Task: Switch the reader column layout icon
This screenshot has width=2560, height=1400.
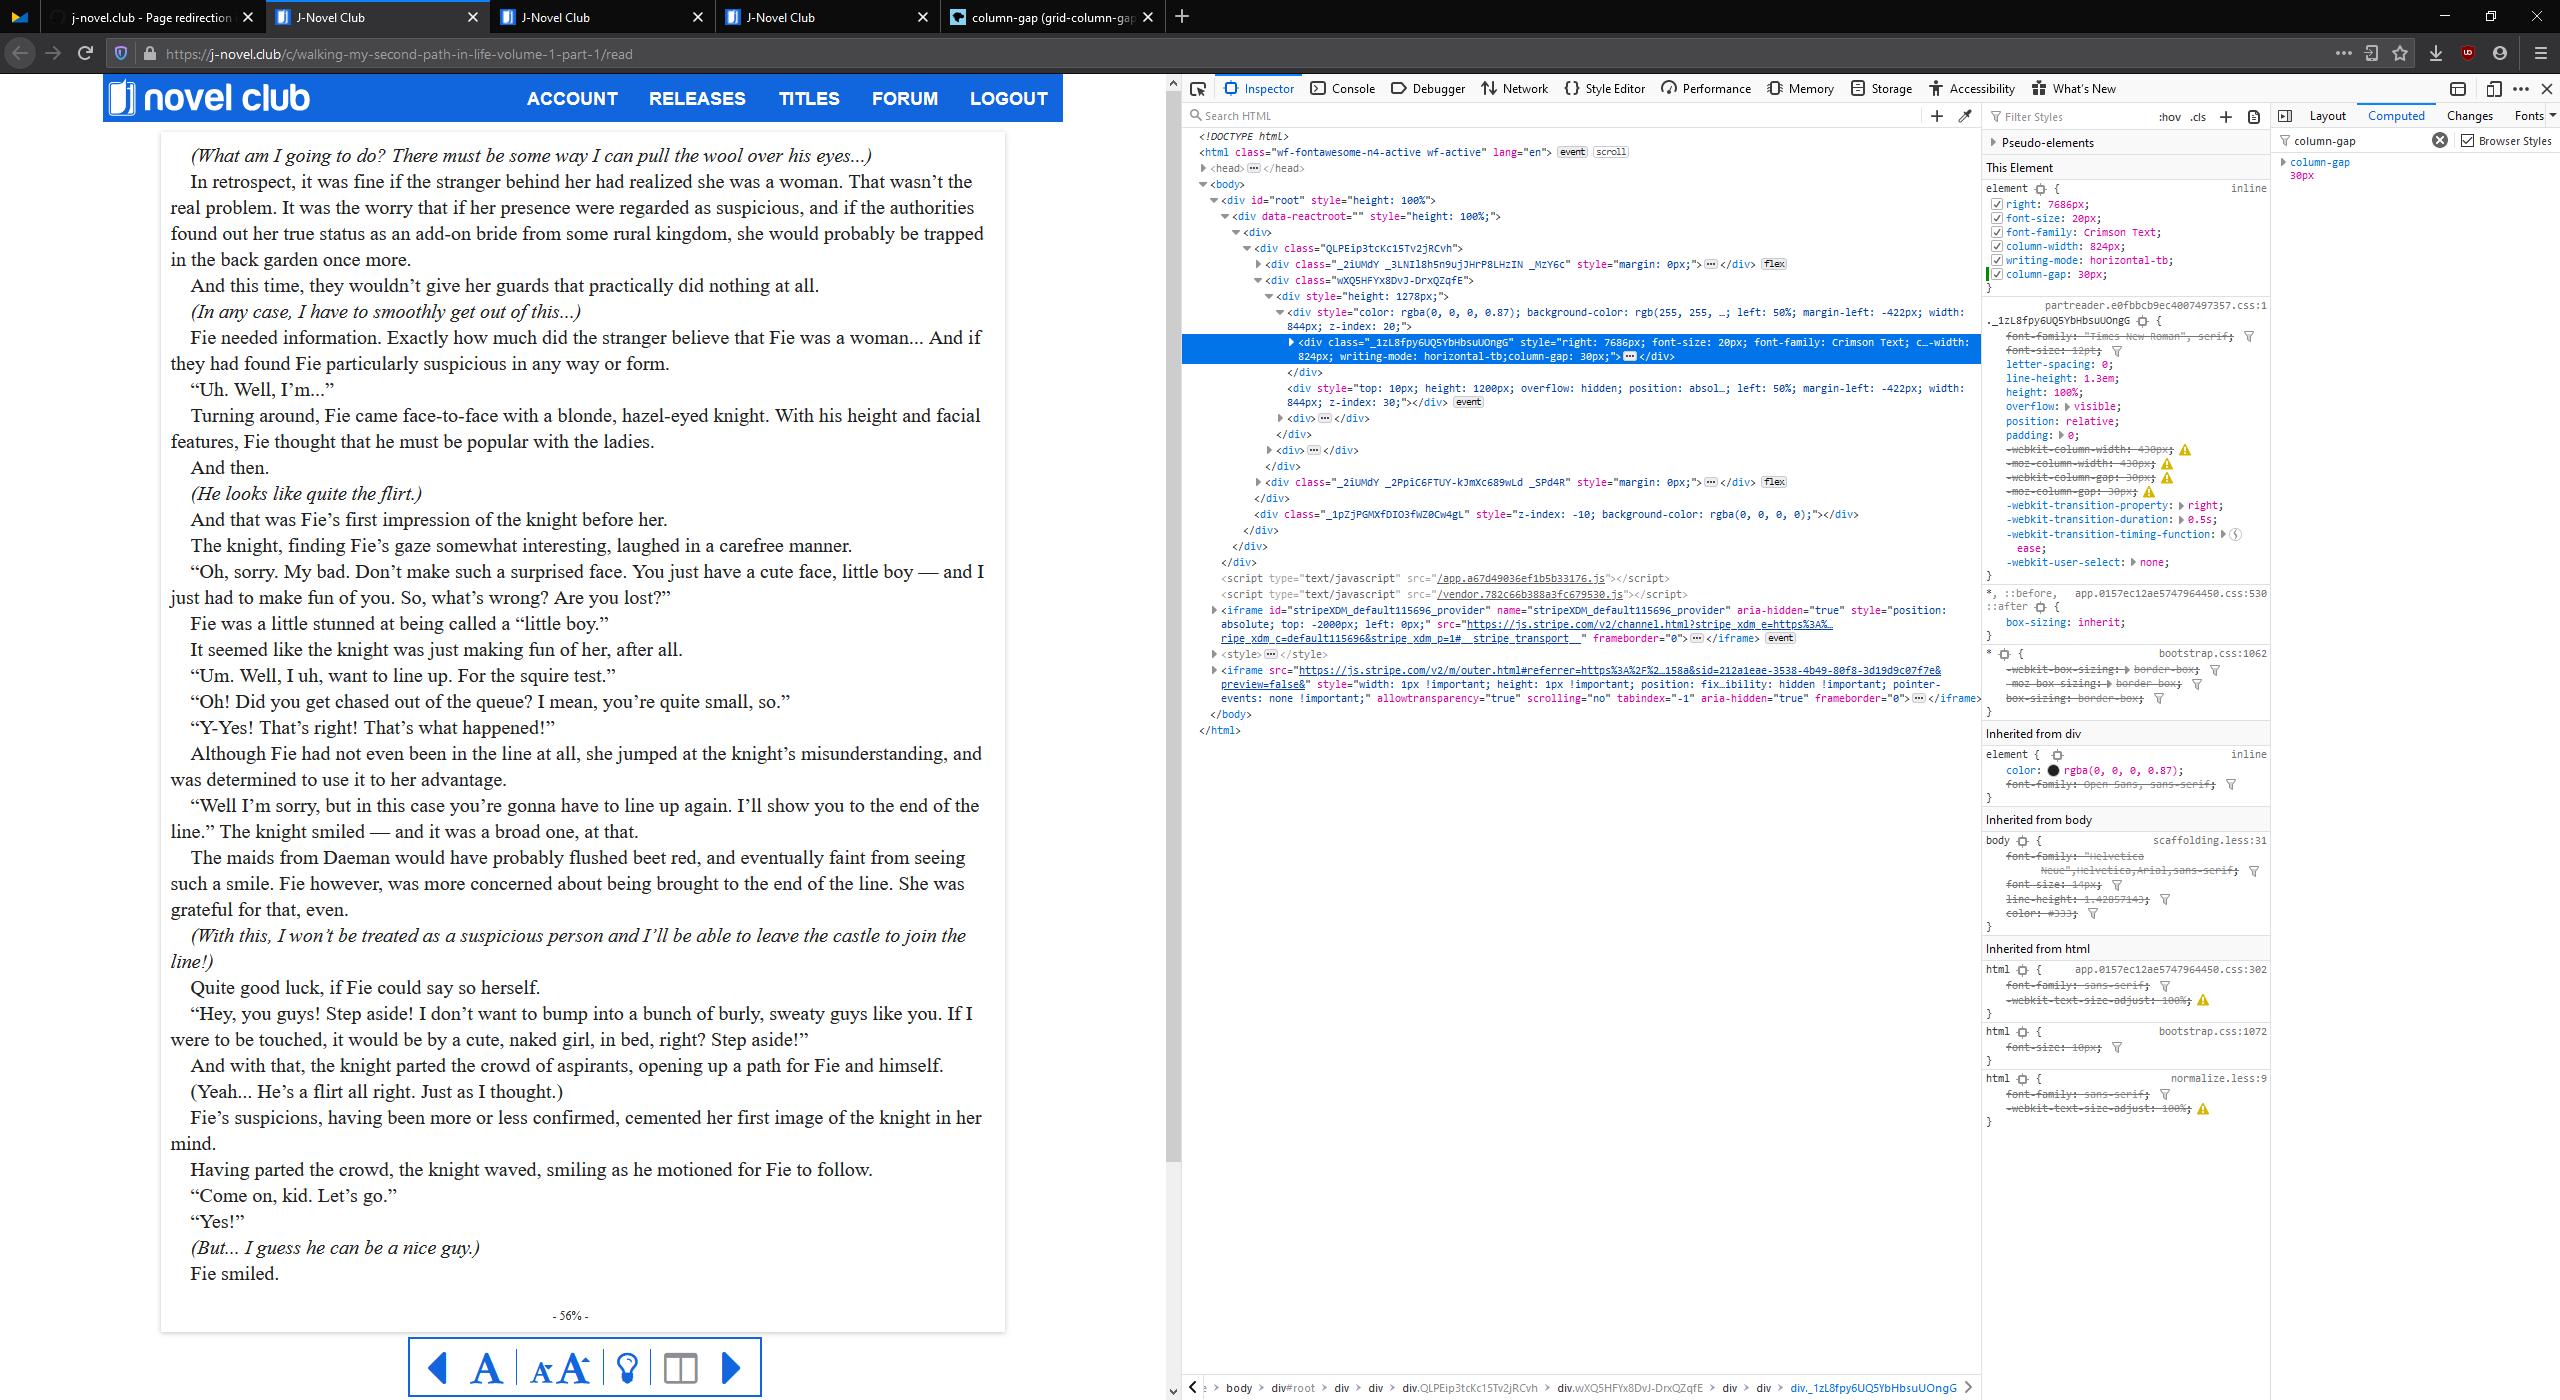Action: tap(681, 1367)
